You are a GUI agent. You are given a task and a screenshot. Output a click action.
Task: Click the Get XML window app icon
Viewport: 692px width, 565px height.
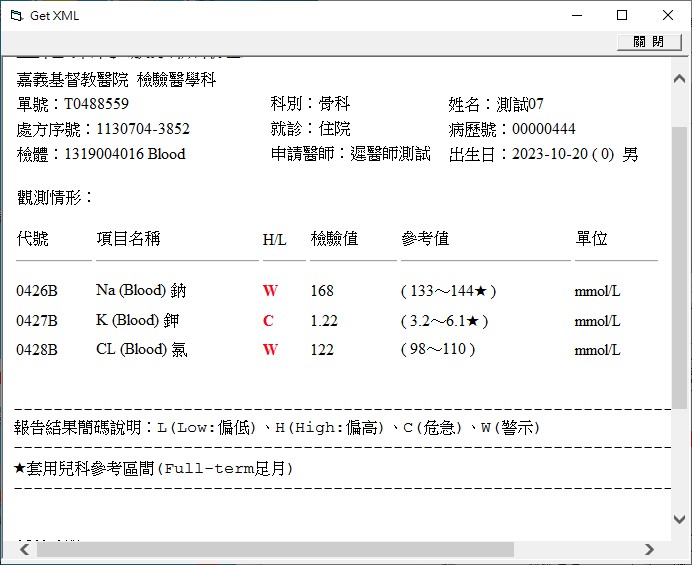(14, 15)
